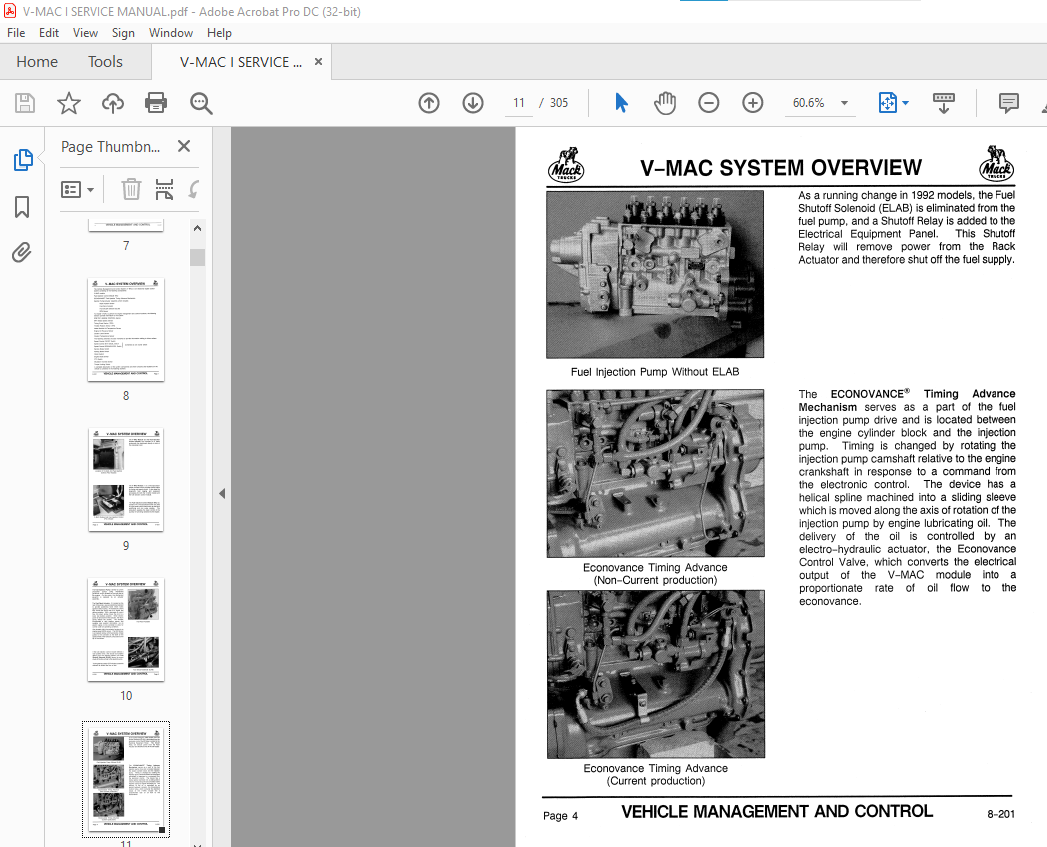Screen dimensions: 1047x847
Task: Select page 10 thumbnail
Action: click(126, 630)
